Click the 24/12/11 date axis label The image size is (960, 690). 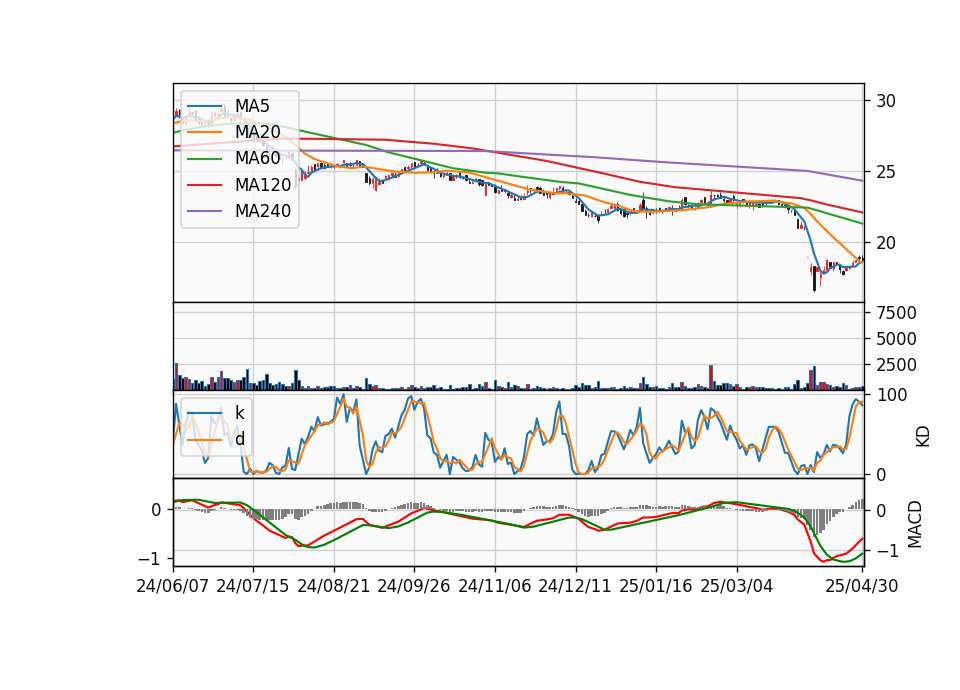575,586
